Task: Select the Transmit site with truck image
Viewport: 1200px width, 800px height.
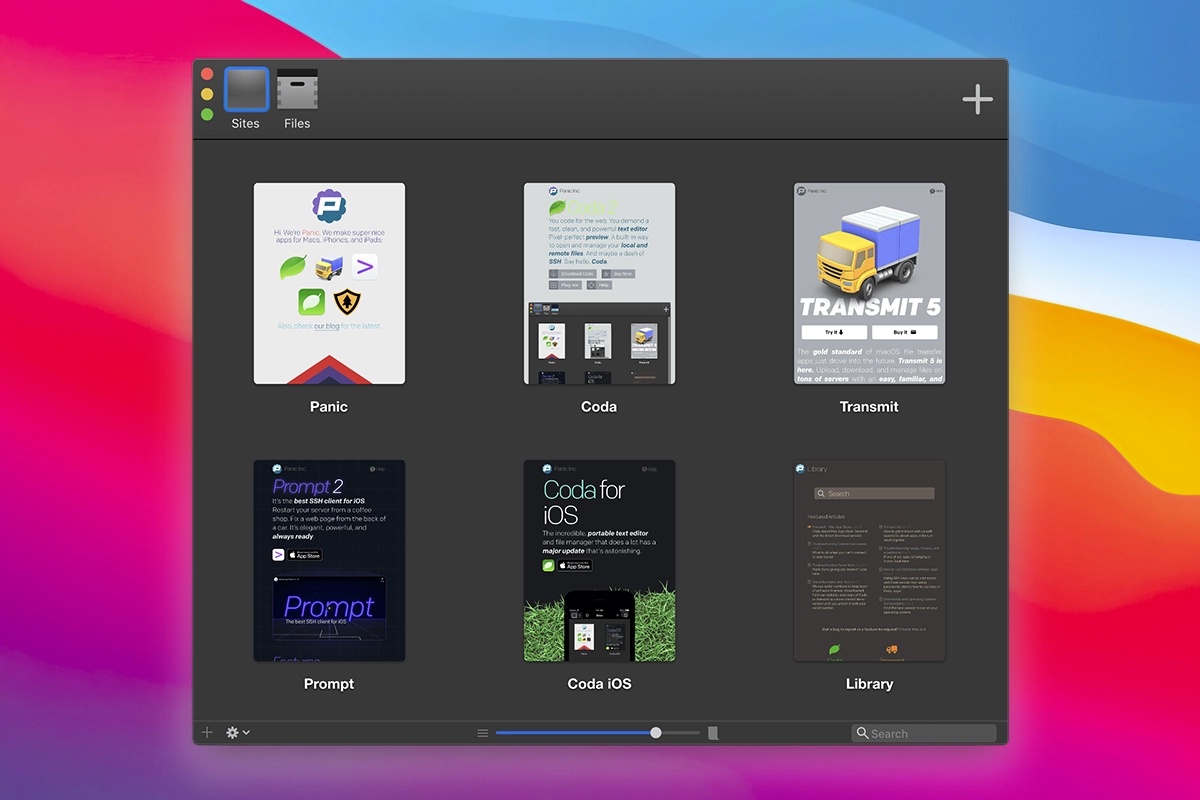Action: coord(869,283)
